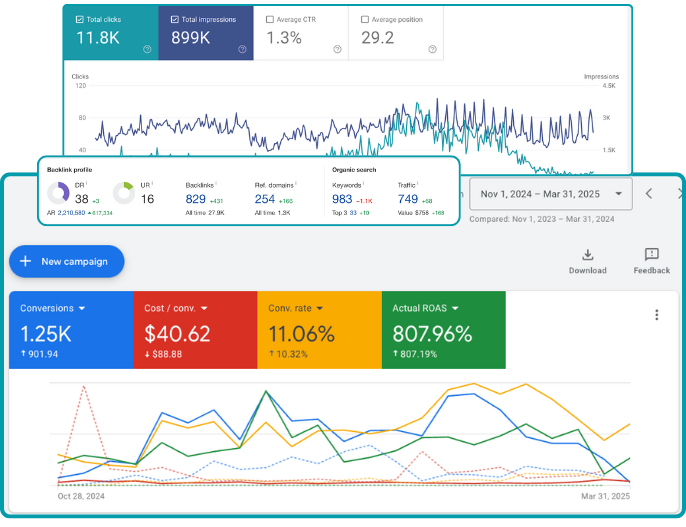Click the Feedback icon
This screenshot has height=527, width=686.
tap(652, 255)
